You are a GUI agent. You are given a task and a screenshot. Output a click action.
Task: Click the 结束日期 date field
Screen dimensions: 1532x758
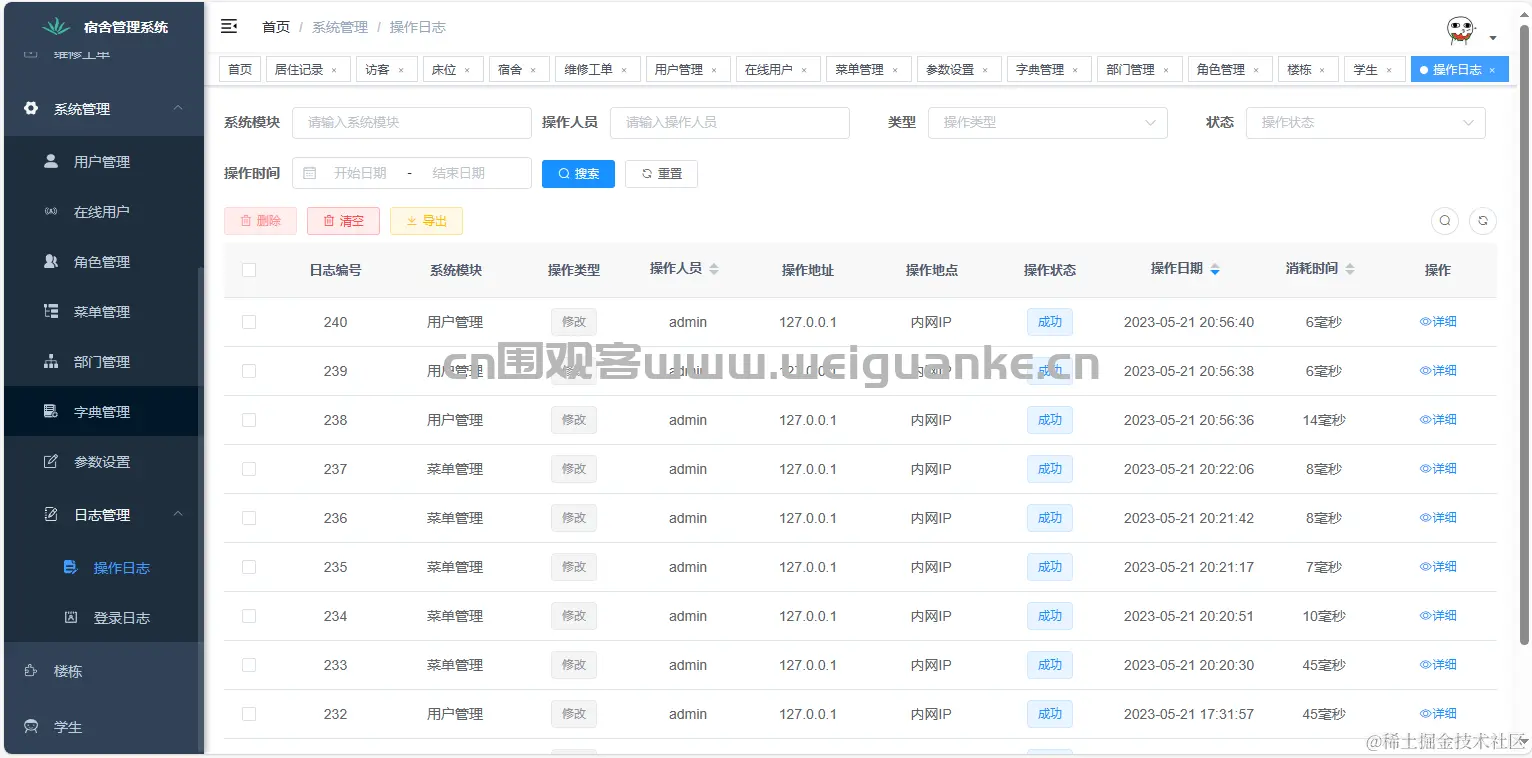458,173
